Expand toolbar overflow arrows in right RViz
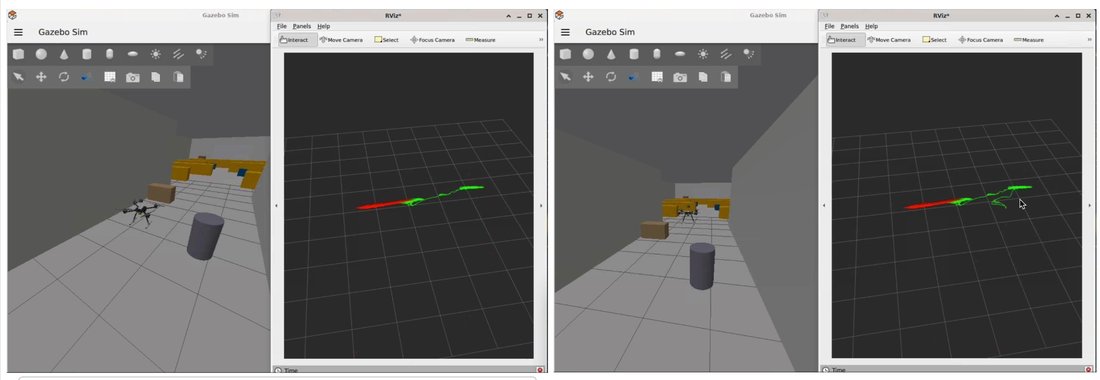Screen dimensions: 1100x380 [1089, 40]
